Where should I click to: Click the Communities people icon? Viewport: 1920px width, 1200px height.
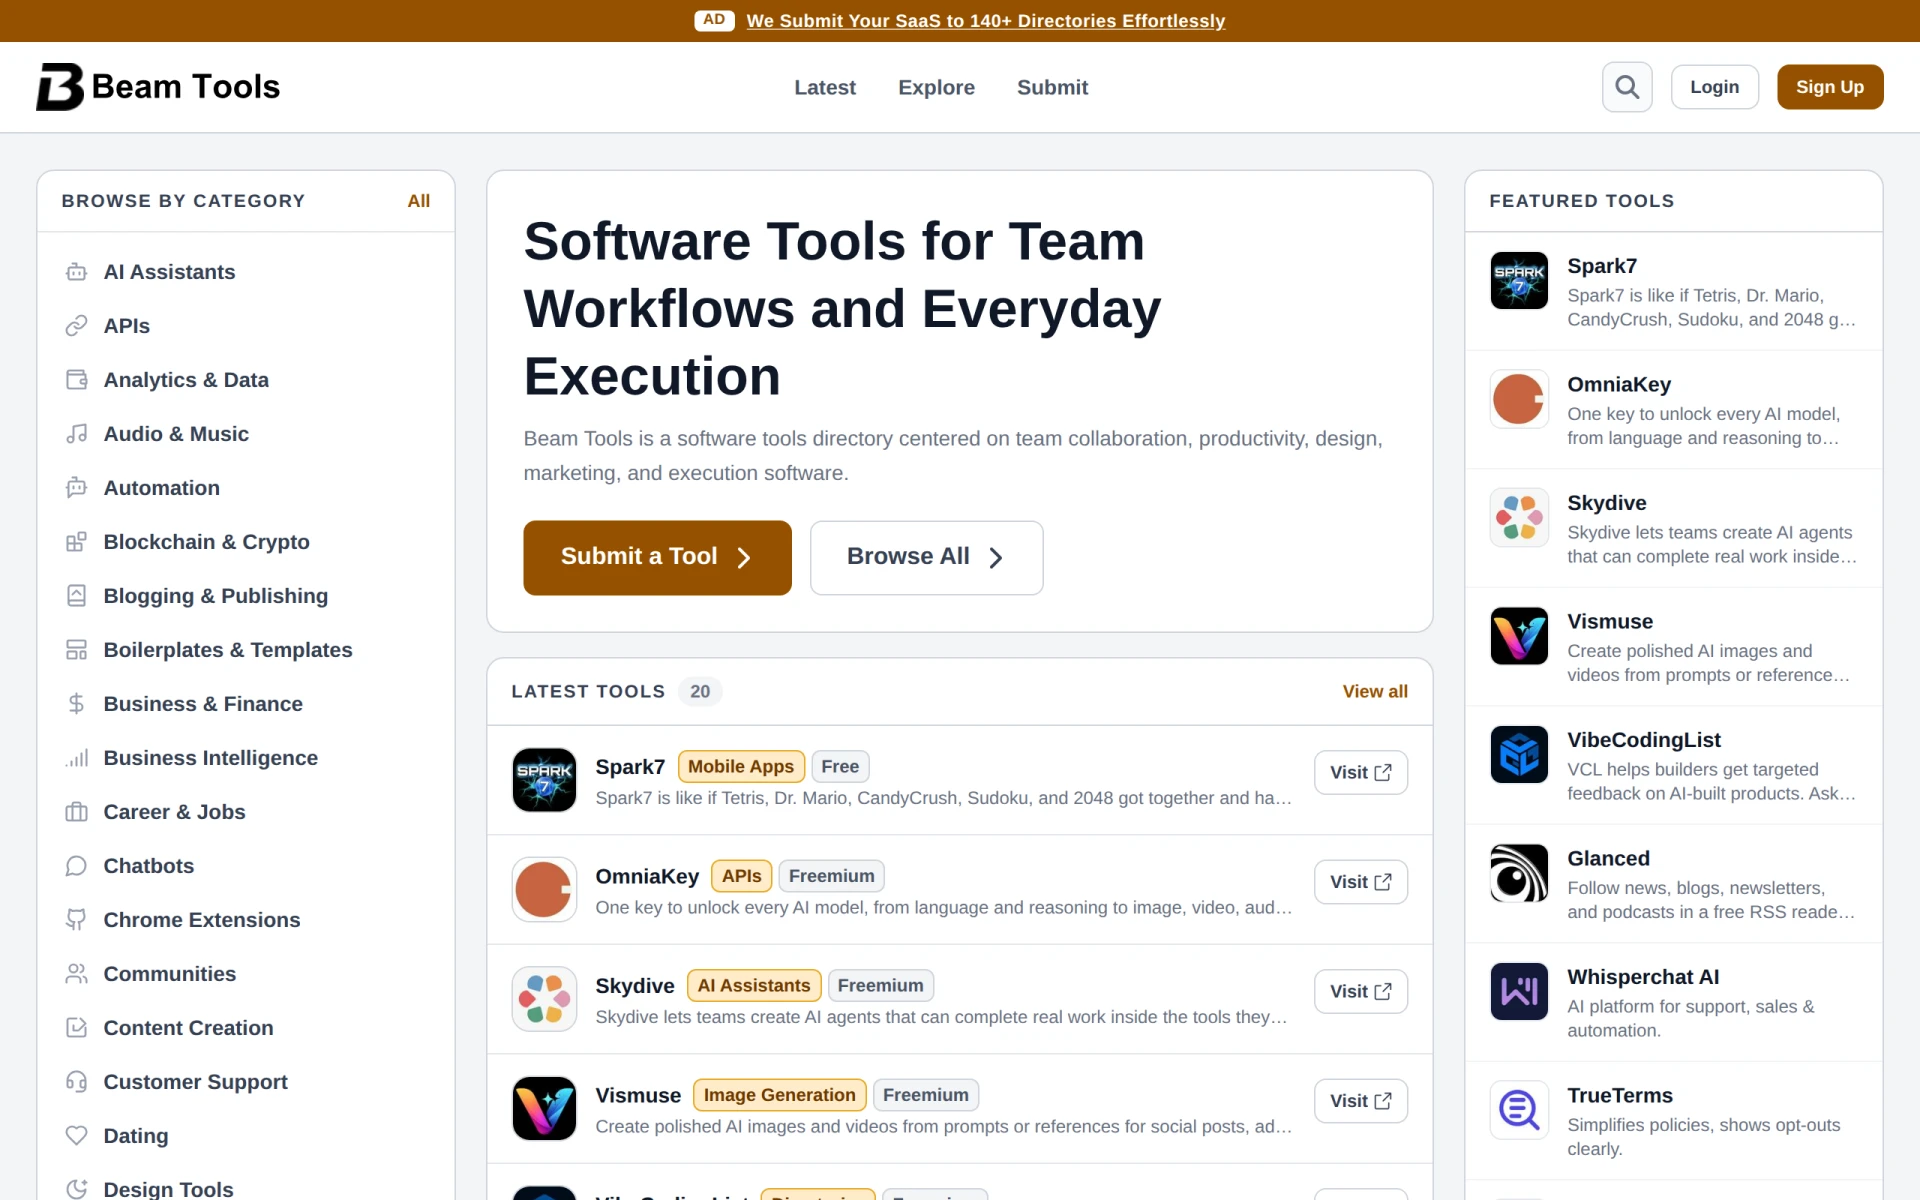coord(76,974)
